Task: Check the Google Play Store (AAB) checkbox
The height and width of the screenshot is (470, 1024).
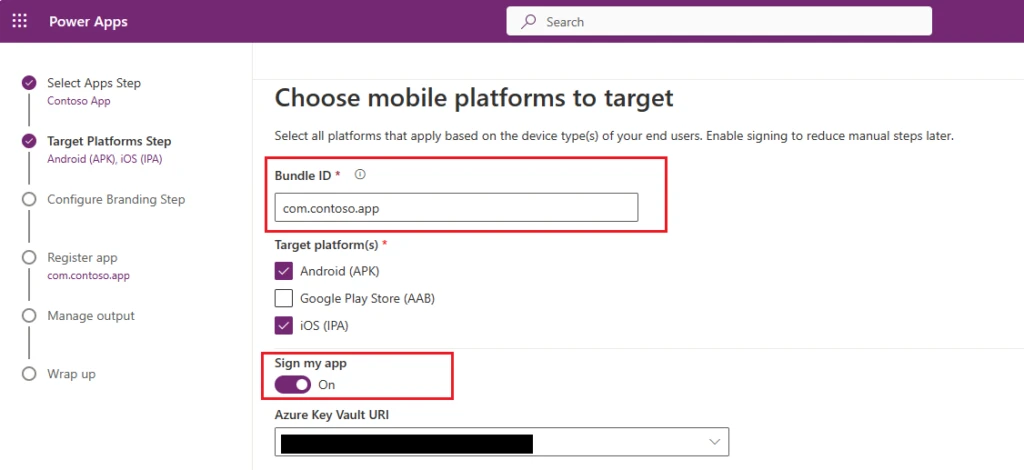Action: [284, 298]
